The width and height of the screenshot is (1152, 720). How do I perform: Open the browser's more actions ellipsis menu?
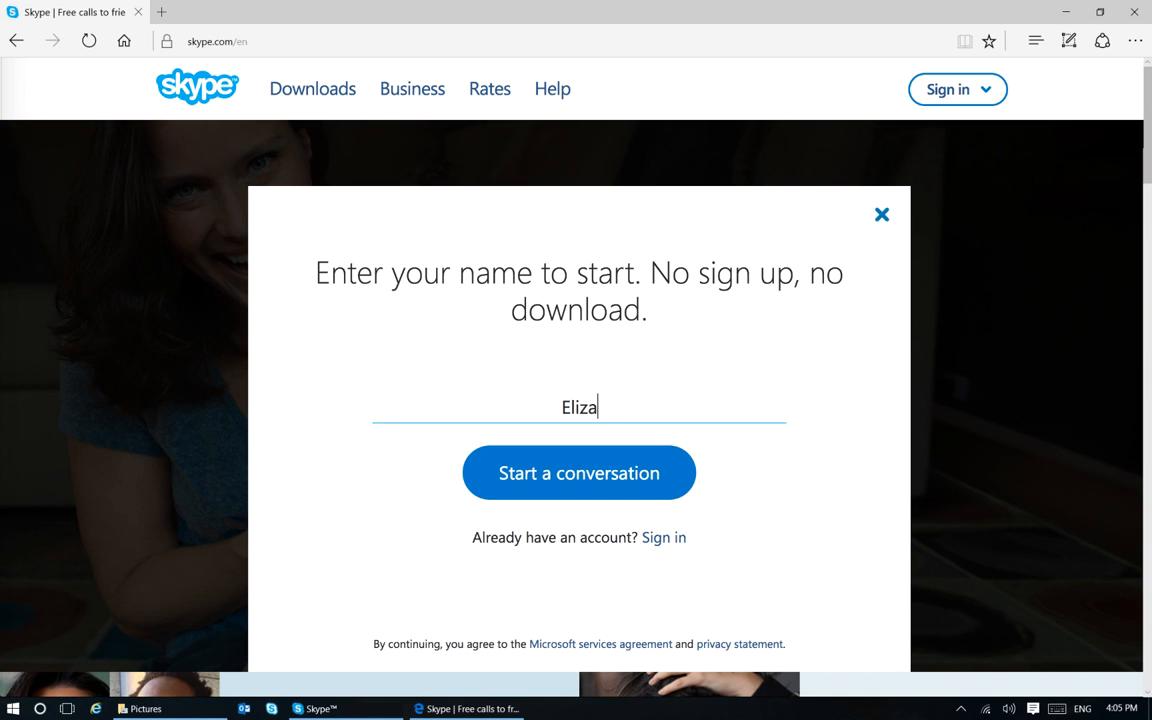tap(1135, 41)
